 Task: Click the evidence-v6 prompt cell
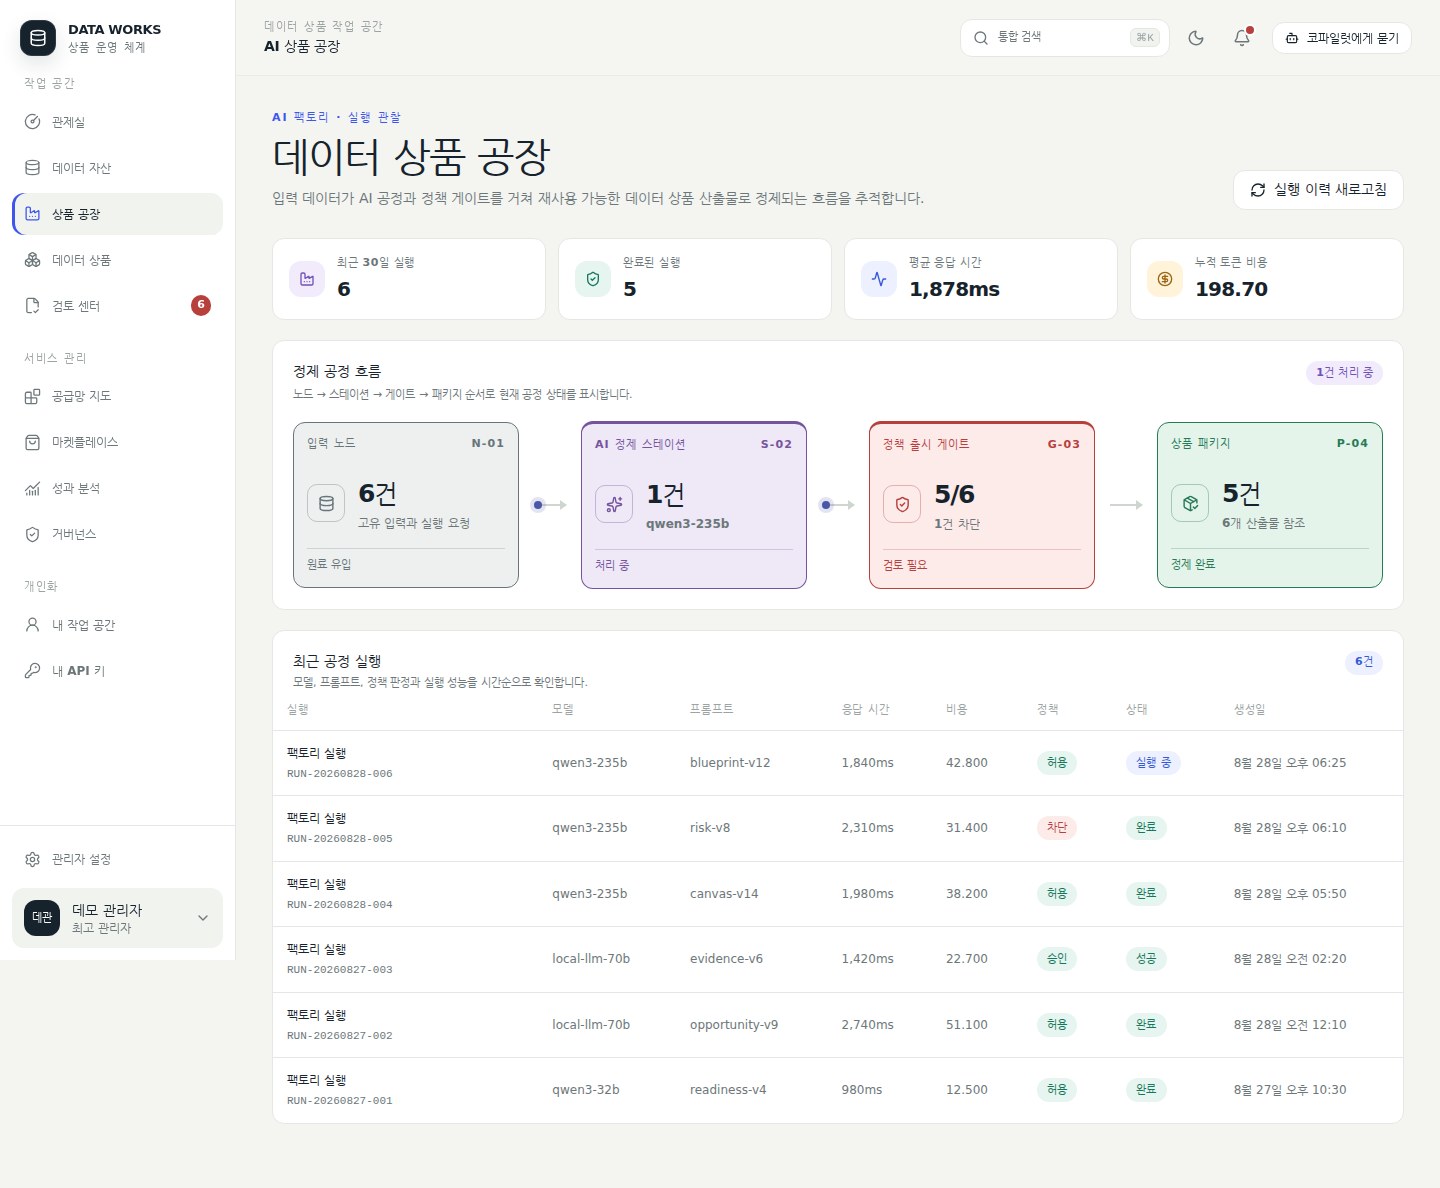click(726, 959)
